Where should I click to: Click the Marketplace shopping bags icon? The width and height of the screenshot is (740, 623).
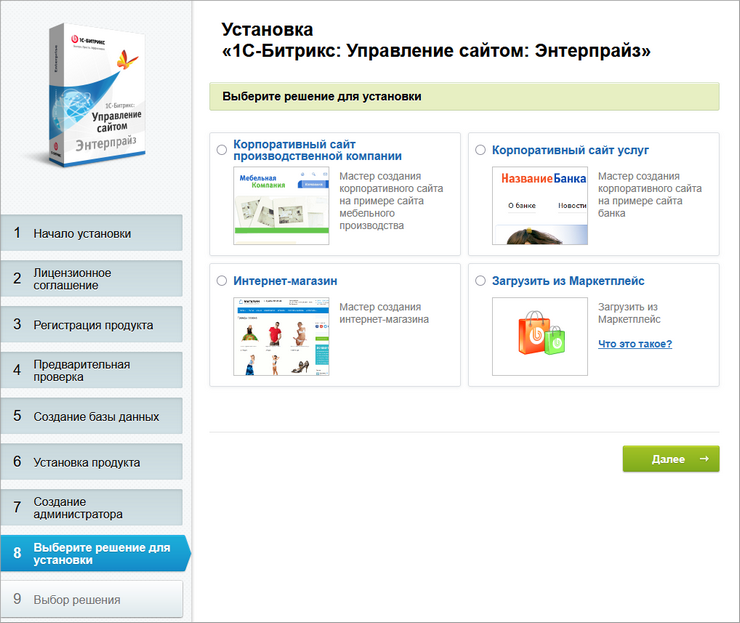coord(540,337)
